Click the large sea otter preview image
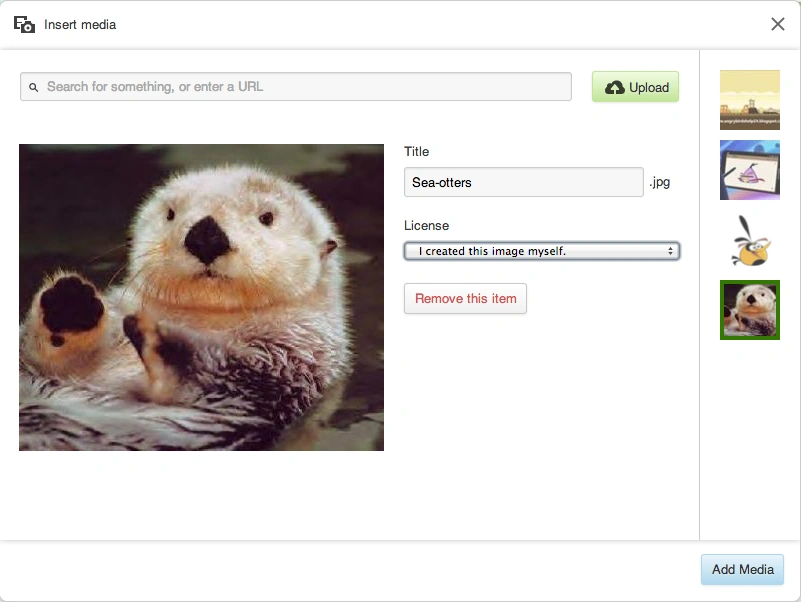The height and width of the screenshot is (602, 801). click(x=201, y=297)
